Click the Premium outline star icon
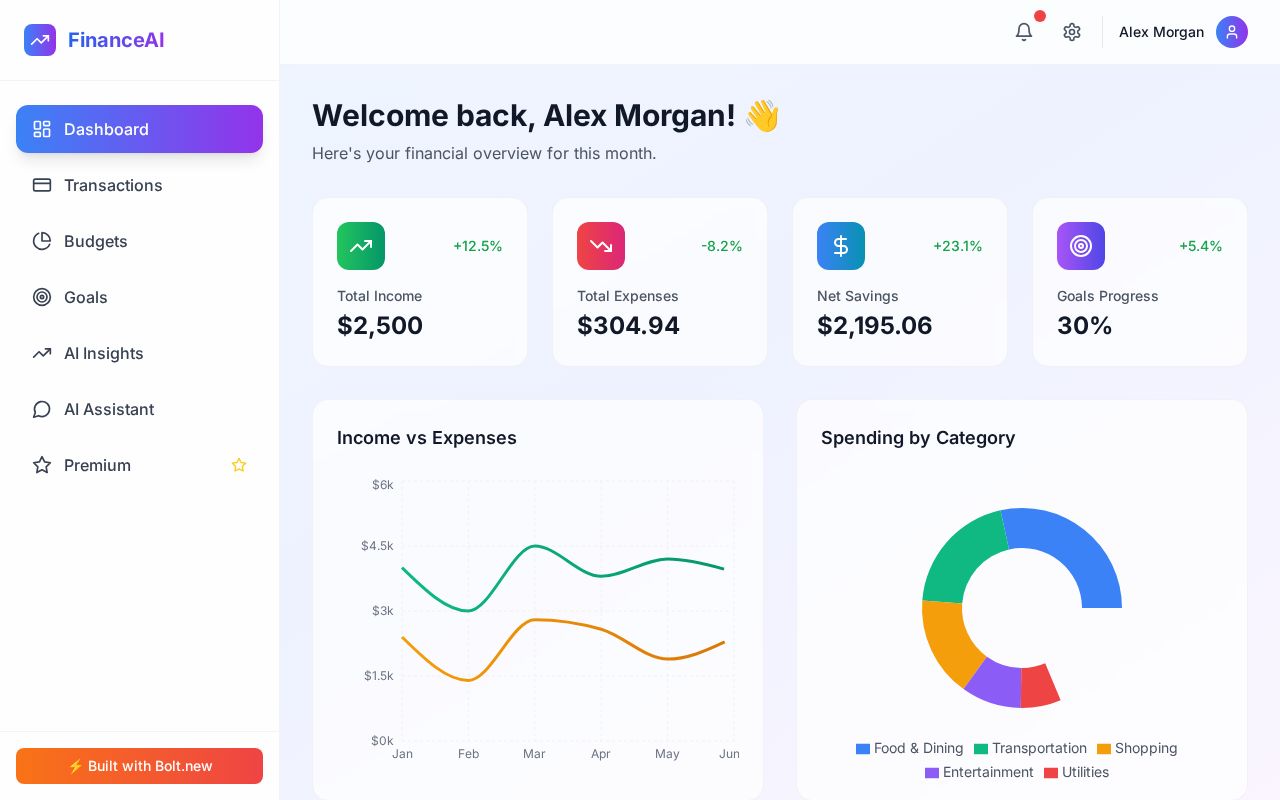This screenshot has width=1280, height=800. click(x=42, y=465)
